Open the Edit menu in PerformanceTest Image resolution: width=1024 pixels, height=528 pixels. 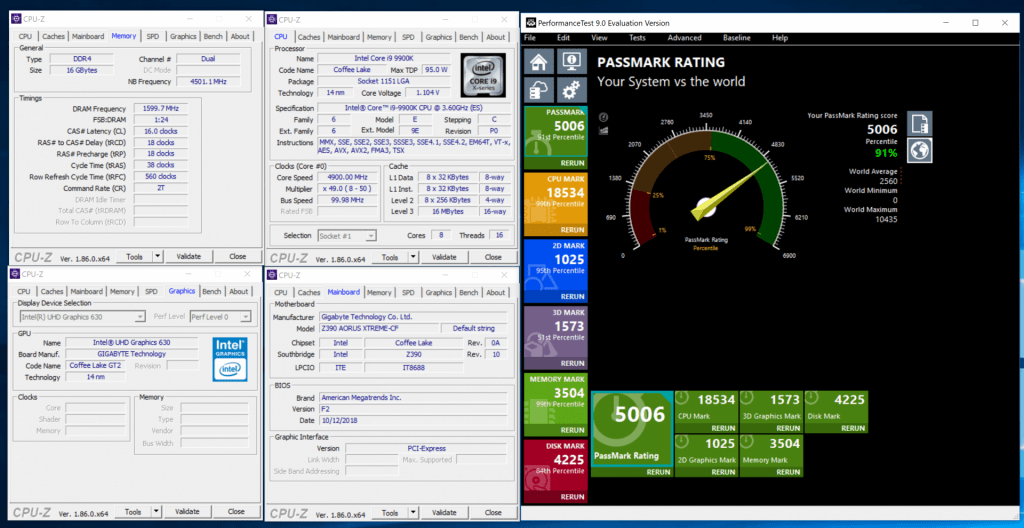[x=564, y=38]
